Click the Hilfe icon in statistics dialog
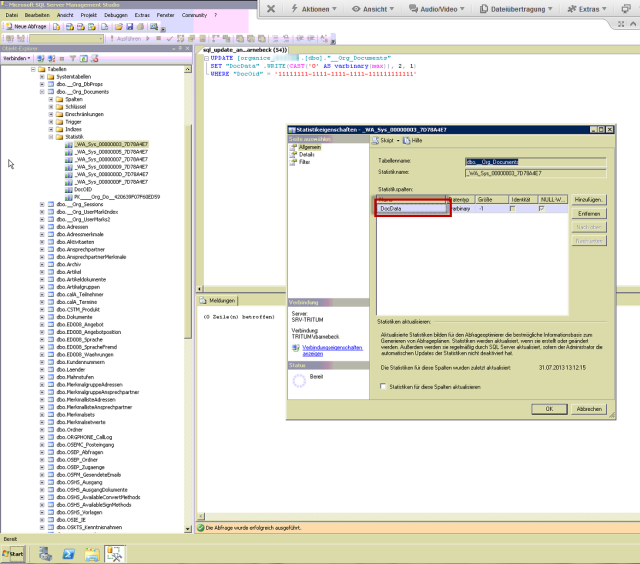The width and height of the screenshot is (640, 564). (x=407, y=140)
